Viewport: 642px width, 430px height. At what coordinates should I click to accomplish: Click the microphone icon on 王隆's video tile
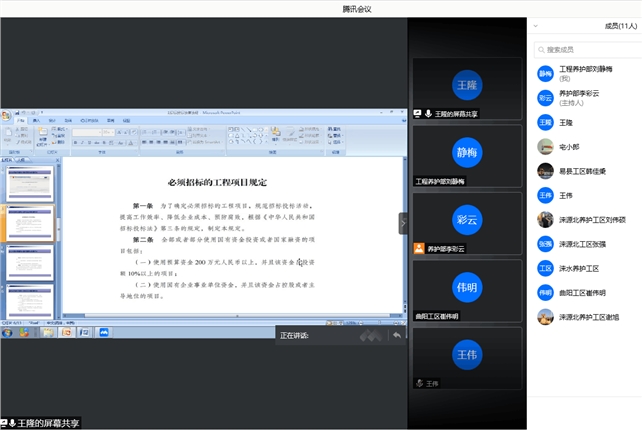tap(428, 113)
